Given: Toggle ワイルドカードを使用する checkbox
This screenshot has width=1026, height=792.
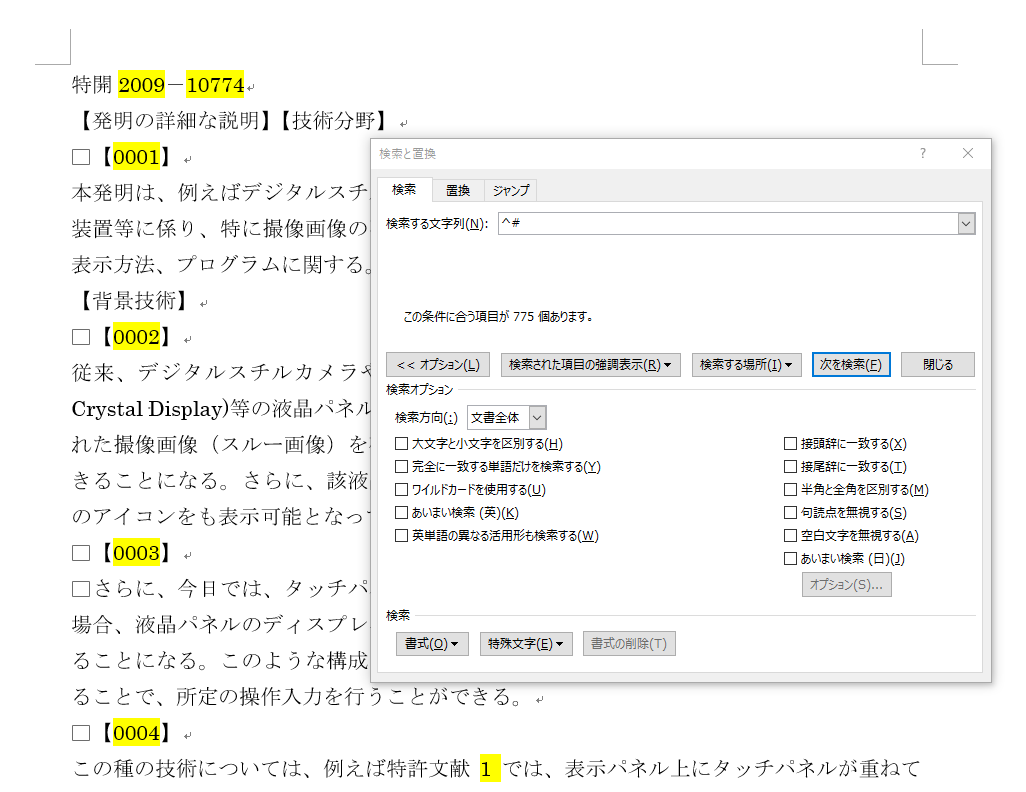Looking at the screenshot, I should click(x=402, y=490).
